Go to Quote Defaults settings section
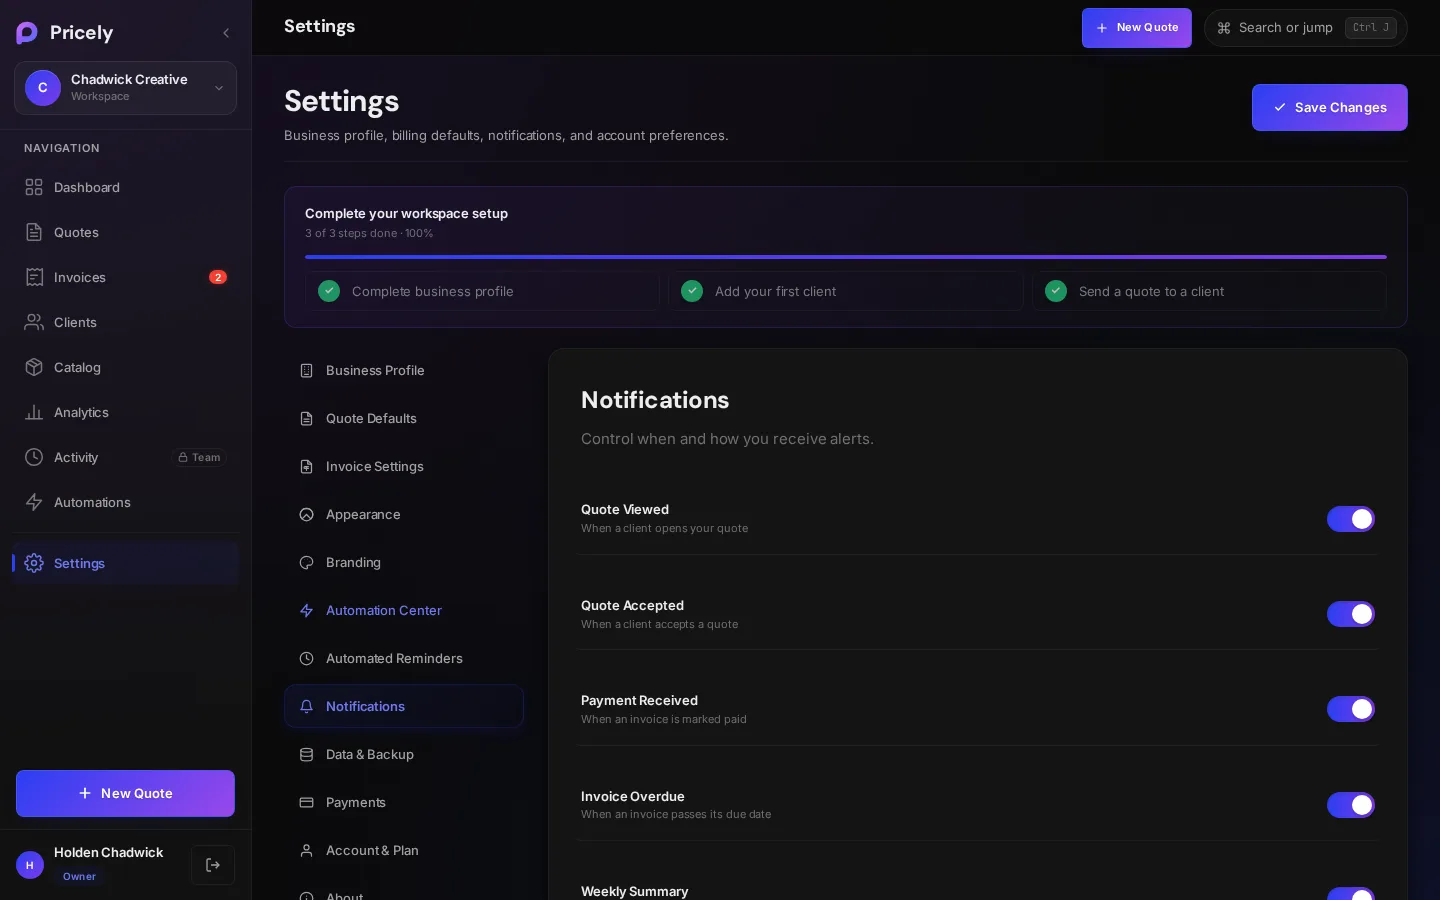Viewport: 1440px width, 900px height. [x=404, y=418]
